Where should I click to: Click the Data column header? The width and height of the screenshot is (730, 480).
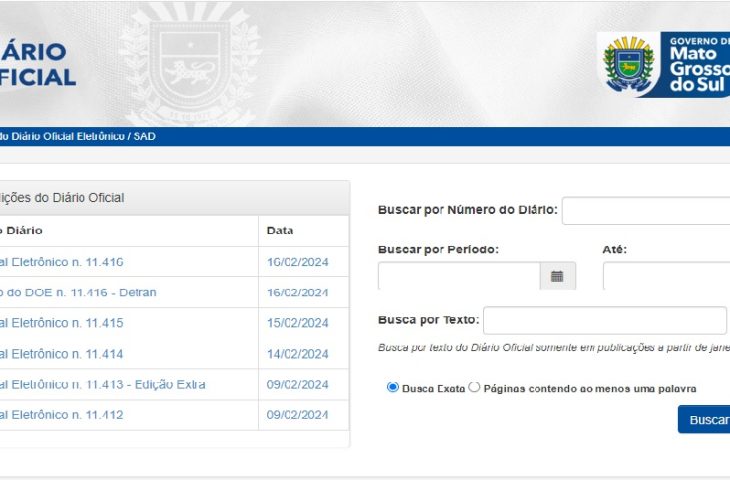point(280,231)
